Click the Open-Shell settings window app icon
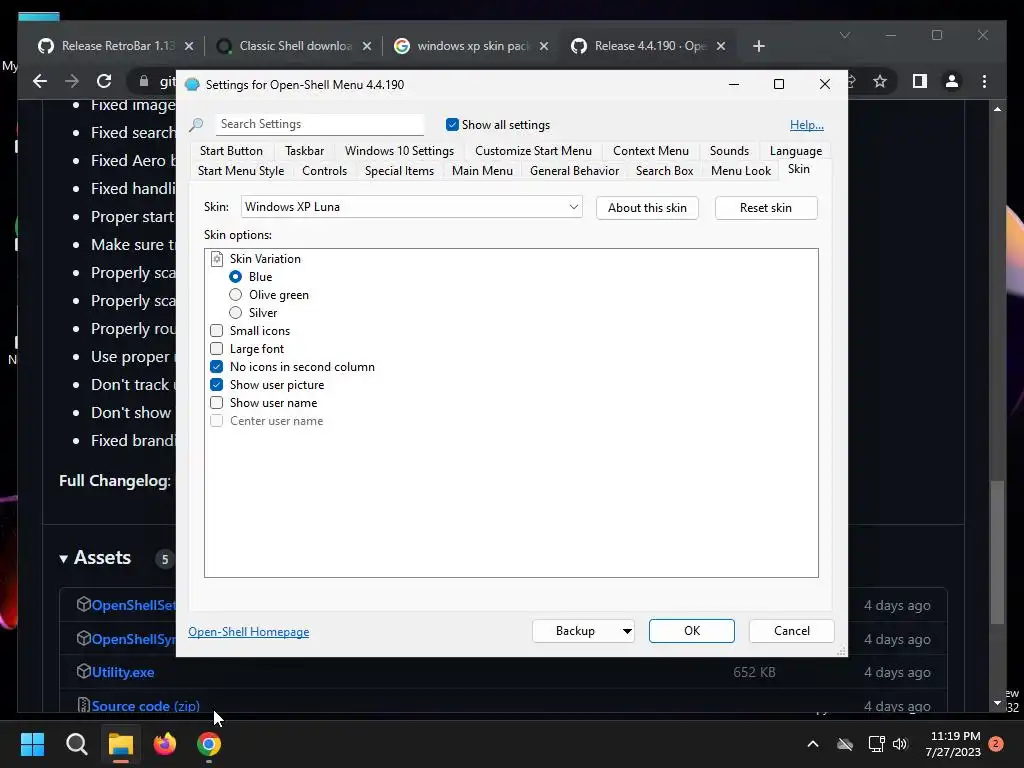Screen dimensions: 1024x768 (192, 85)
